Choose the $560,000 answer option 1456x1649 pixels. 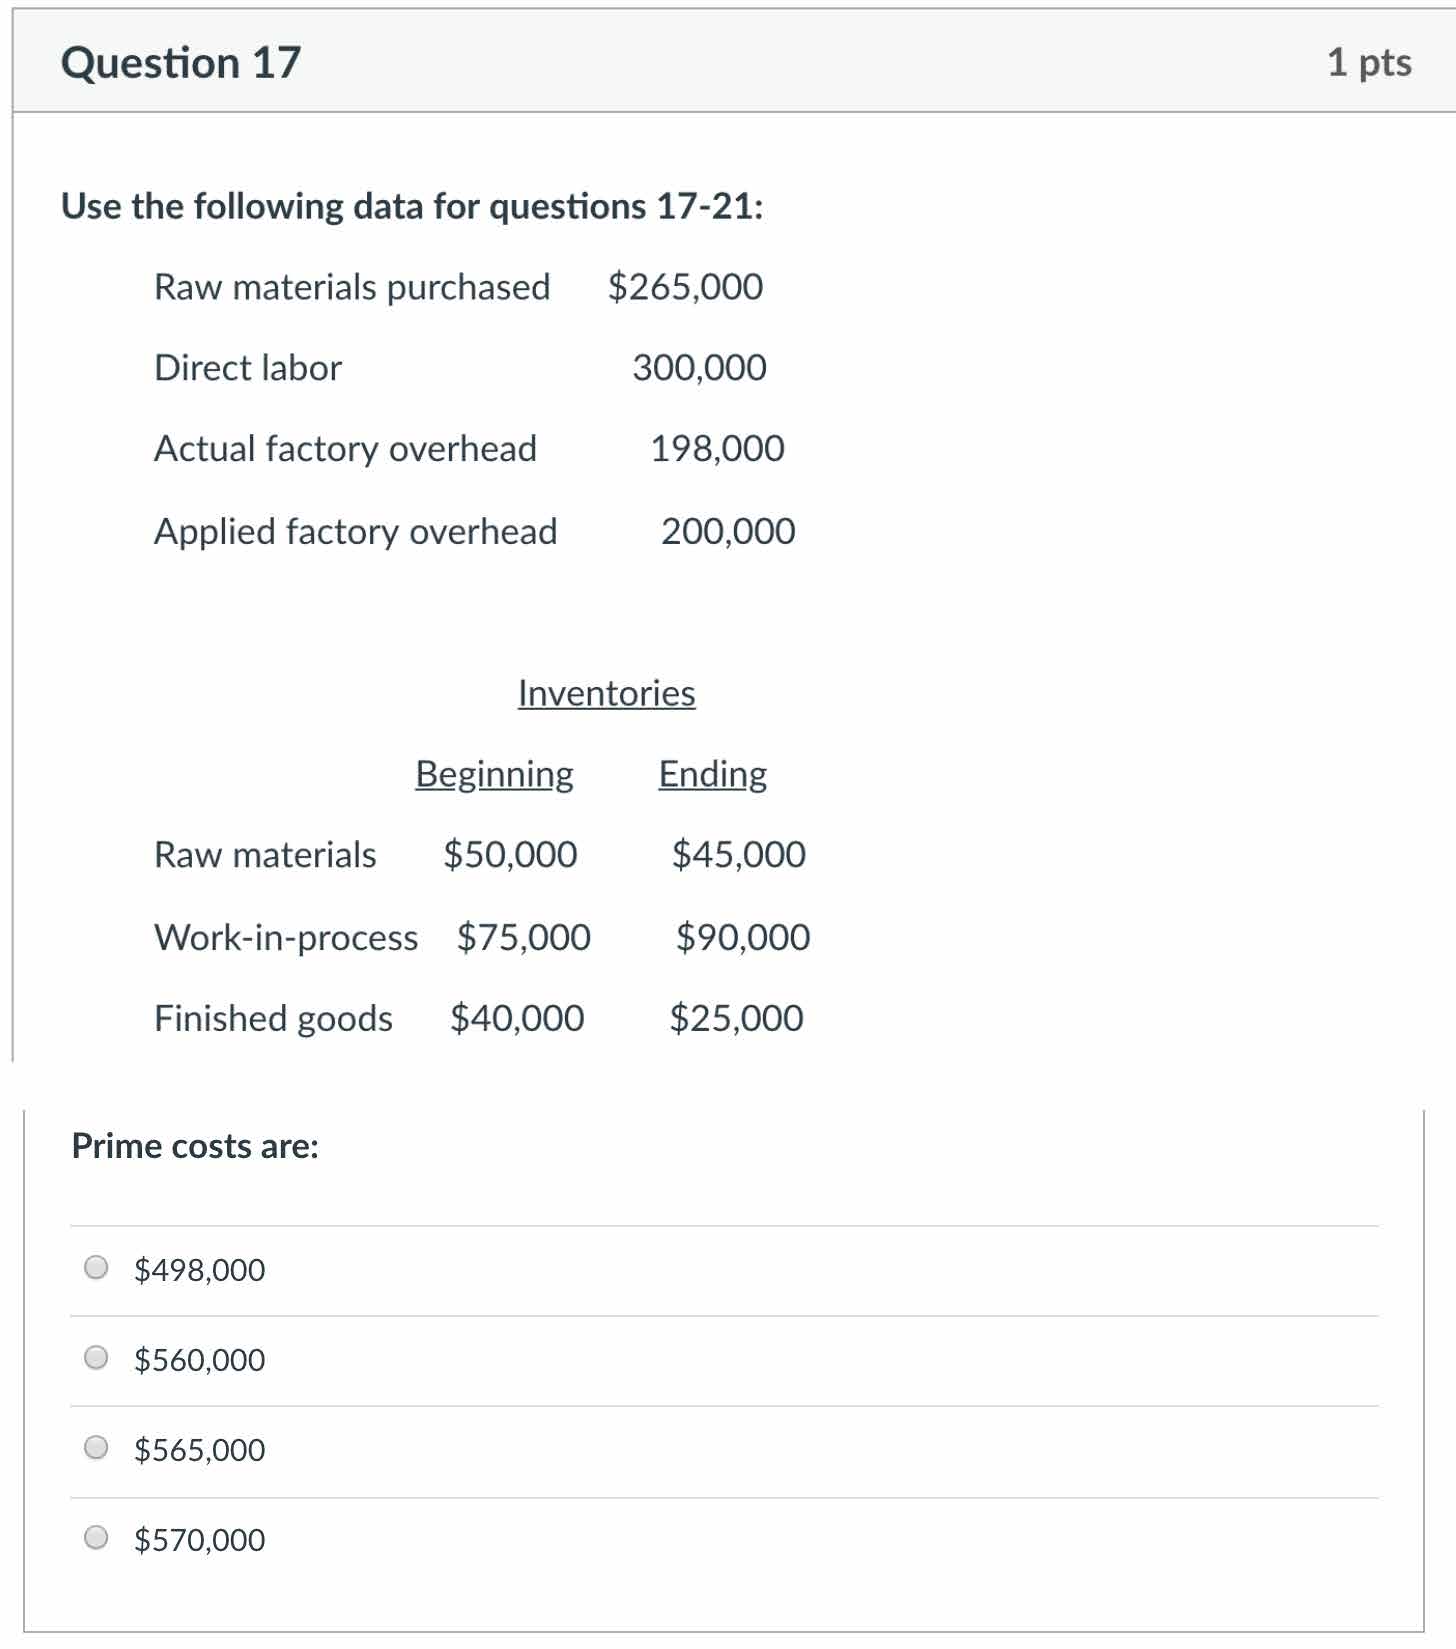click(x=96, y=1357)
